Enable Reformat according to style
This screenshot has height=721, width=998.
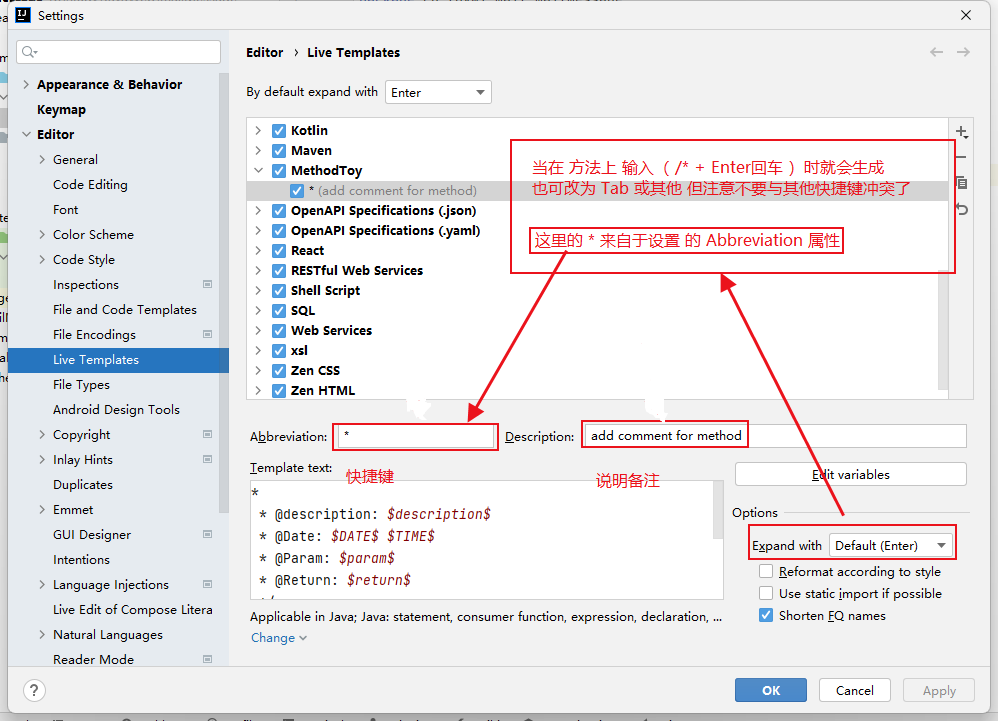tap(766, 572)
